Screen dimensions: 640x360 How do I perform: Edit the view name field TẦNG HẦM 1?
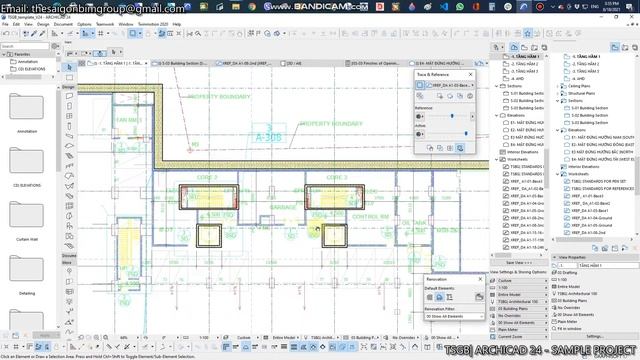tap(608, 265)
